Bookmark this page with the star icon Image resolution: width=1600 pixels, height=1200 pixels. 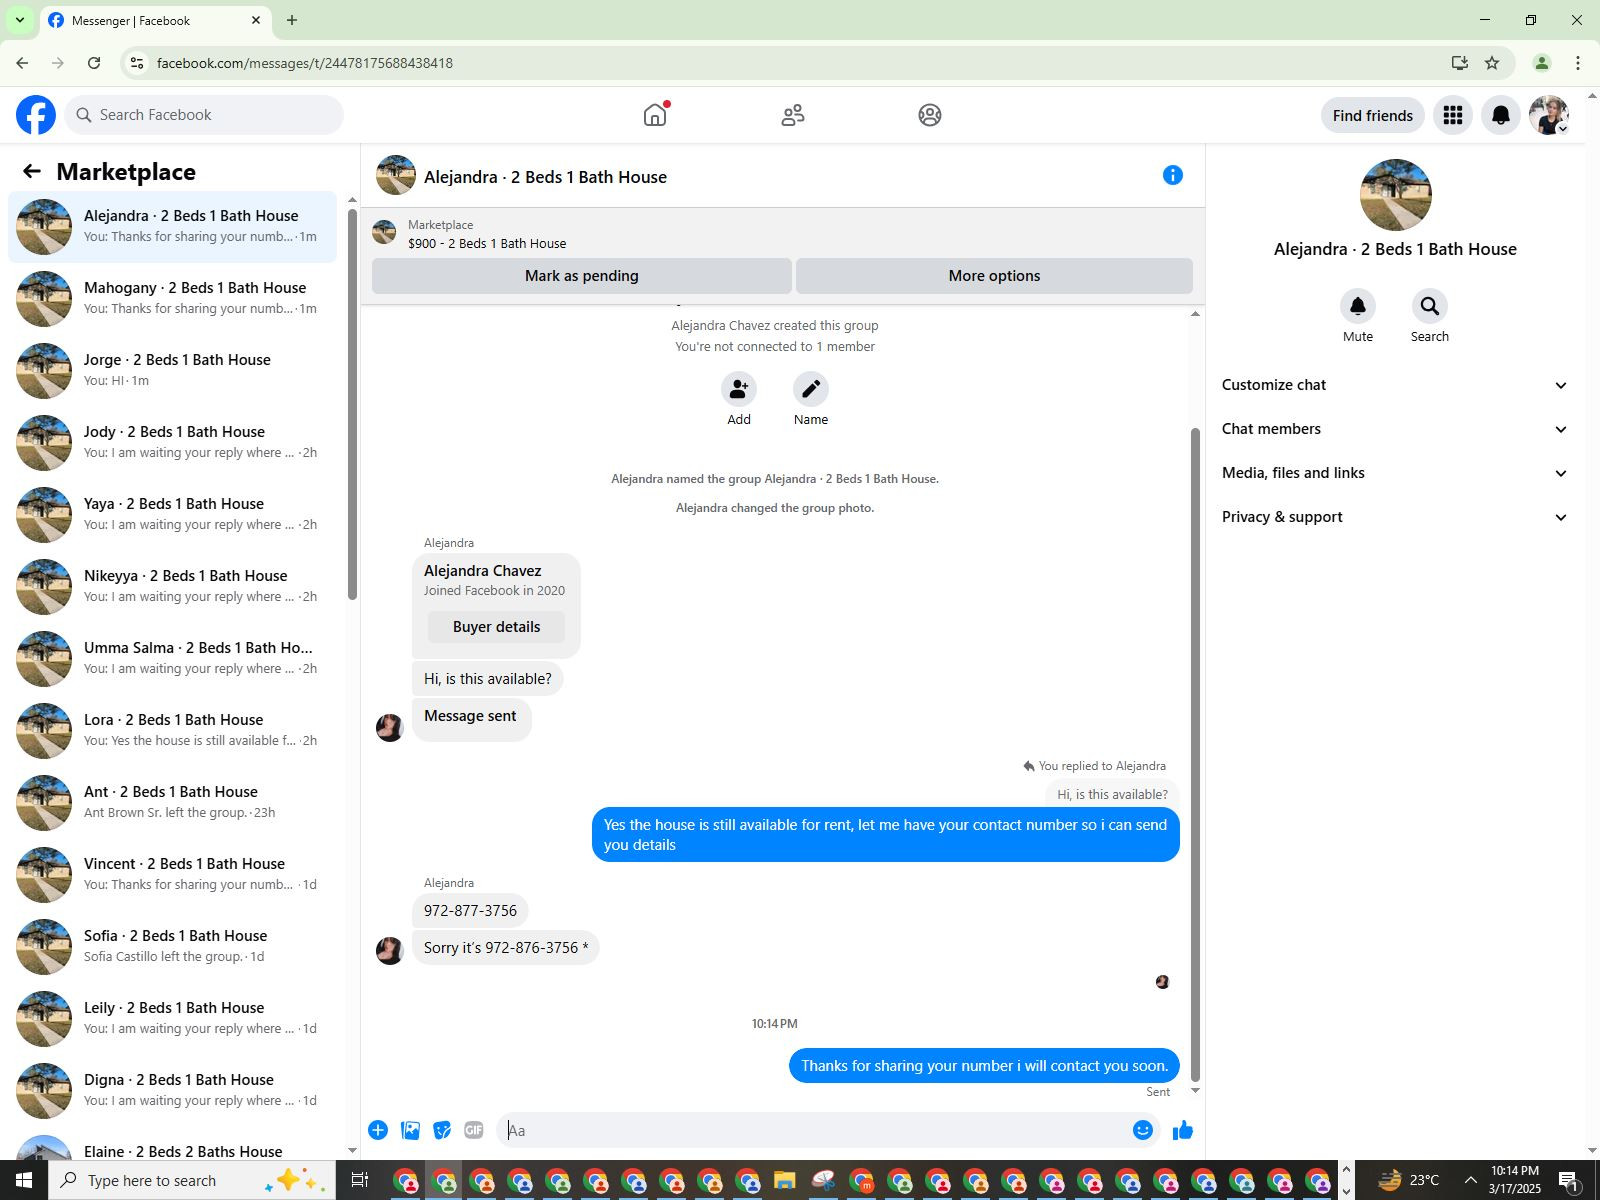click(x=1492, y=63)
